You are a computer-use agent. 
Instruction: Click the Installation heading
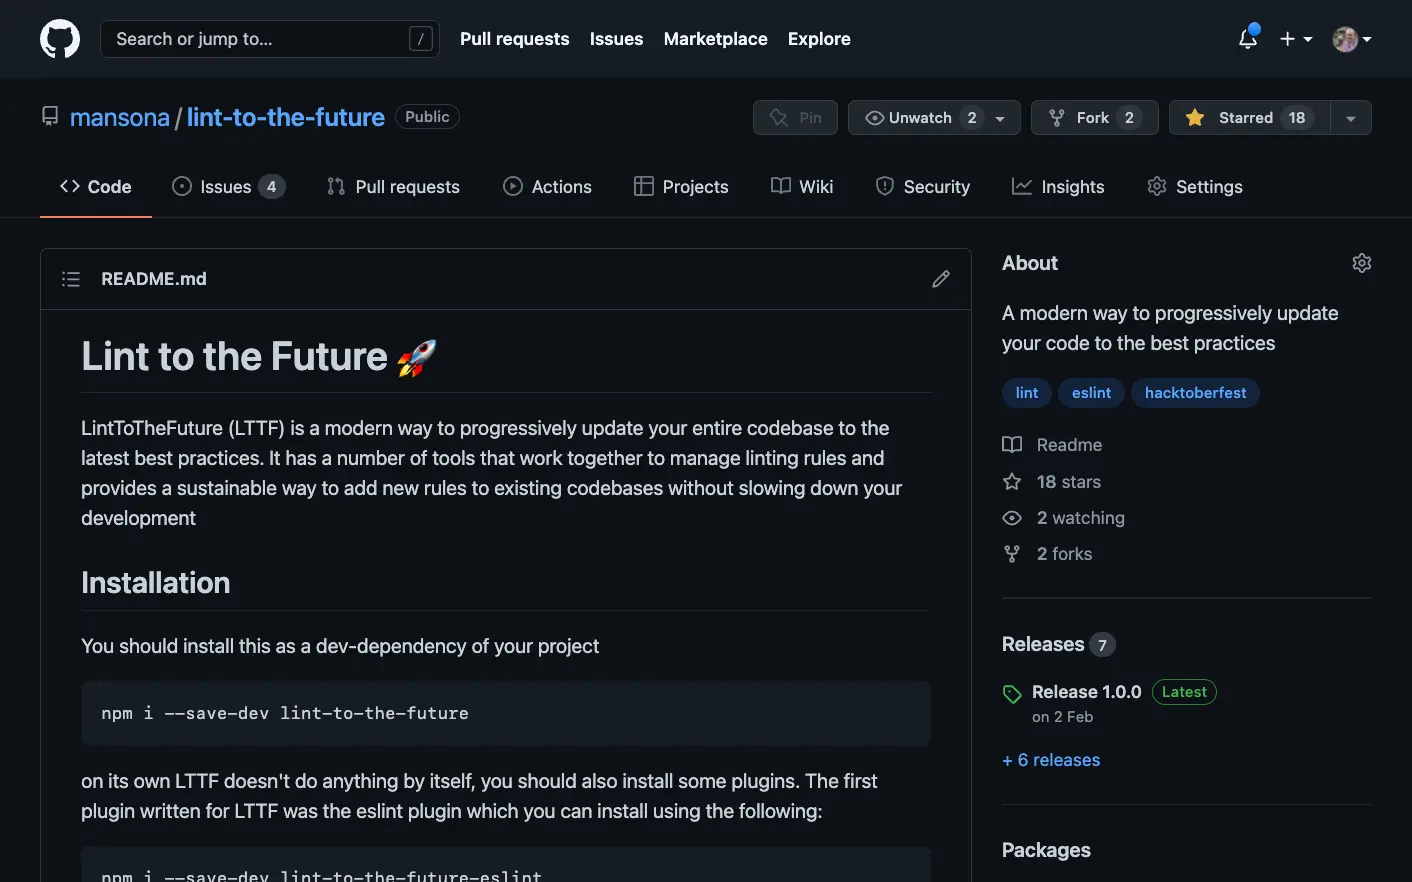pyautogui.click(x=156, y=583)
